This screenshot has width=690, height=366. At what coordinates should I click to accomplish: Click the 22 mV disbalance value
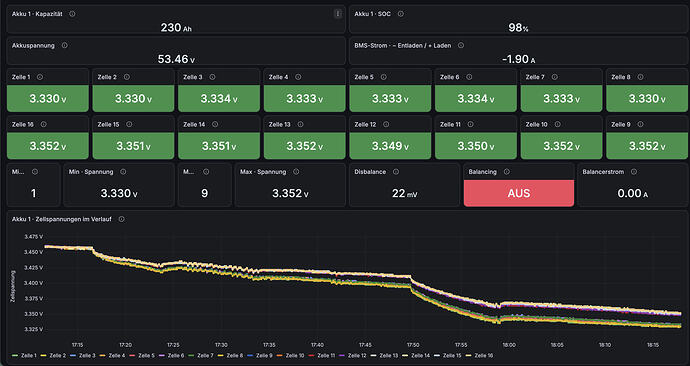(x=404, y=193)
